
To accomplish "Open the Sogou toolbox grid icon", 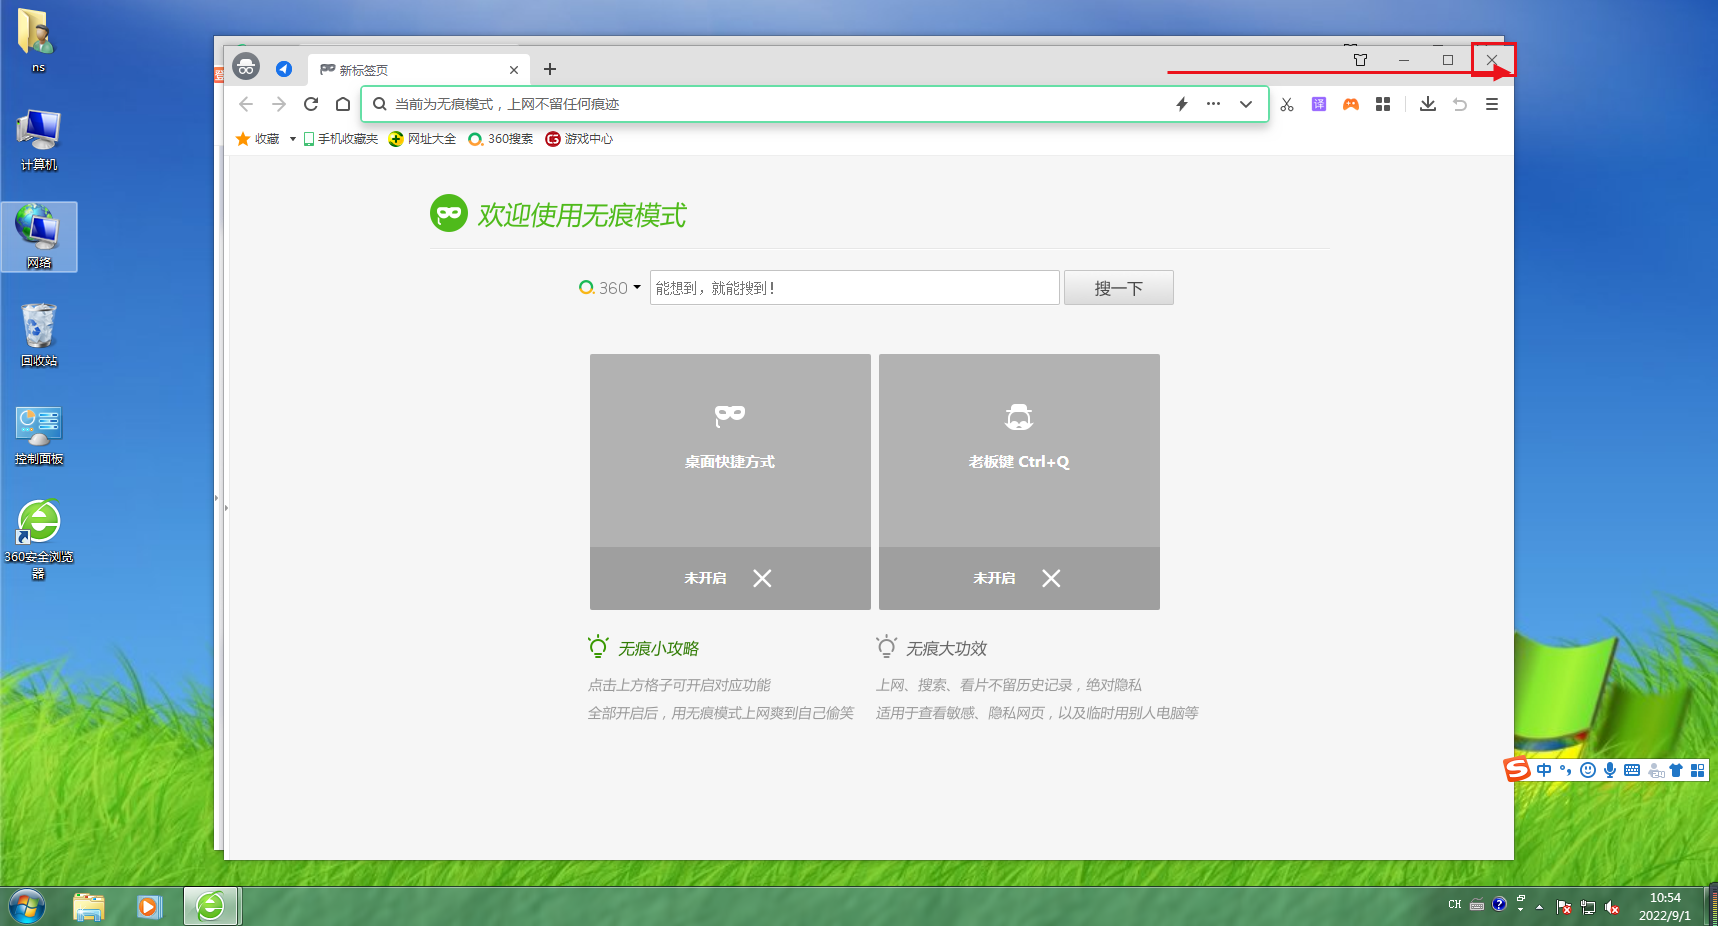I will [x=1697, y=770].
